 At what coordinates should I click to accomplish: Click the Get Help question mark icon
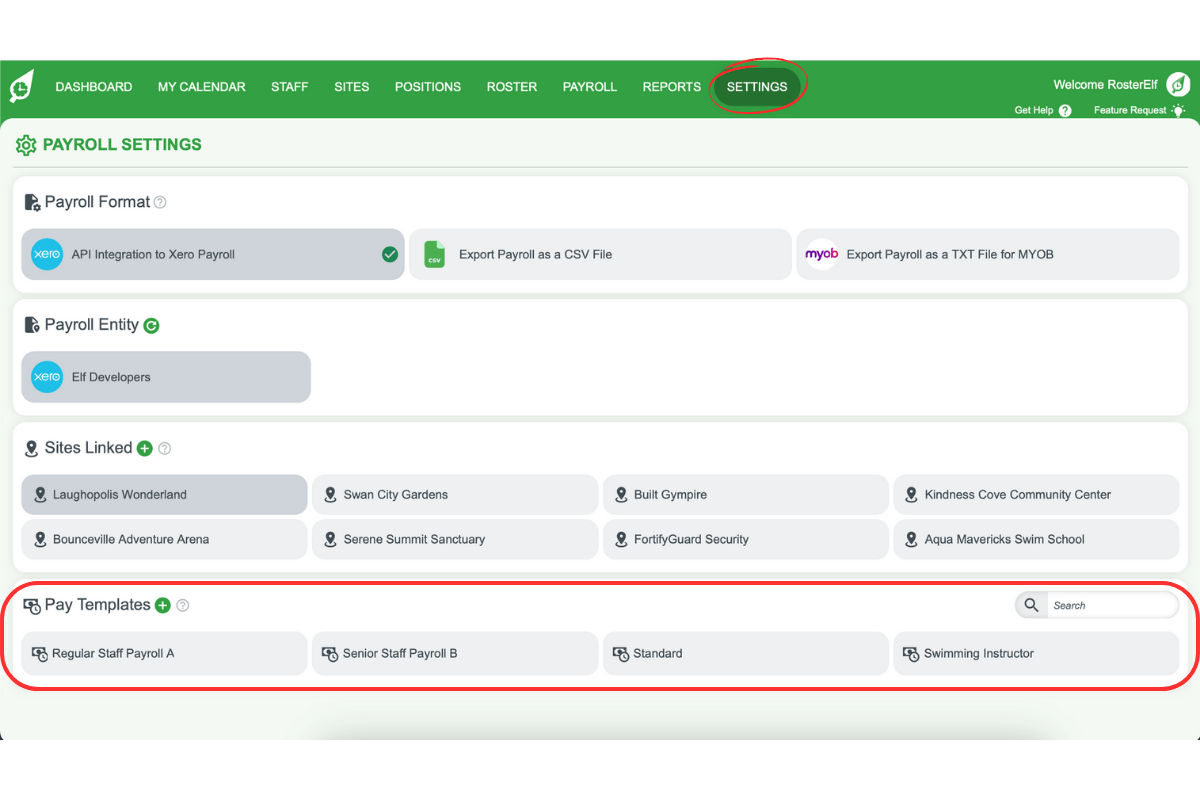click(x=1066, y=111)
